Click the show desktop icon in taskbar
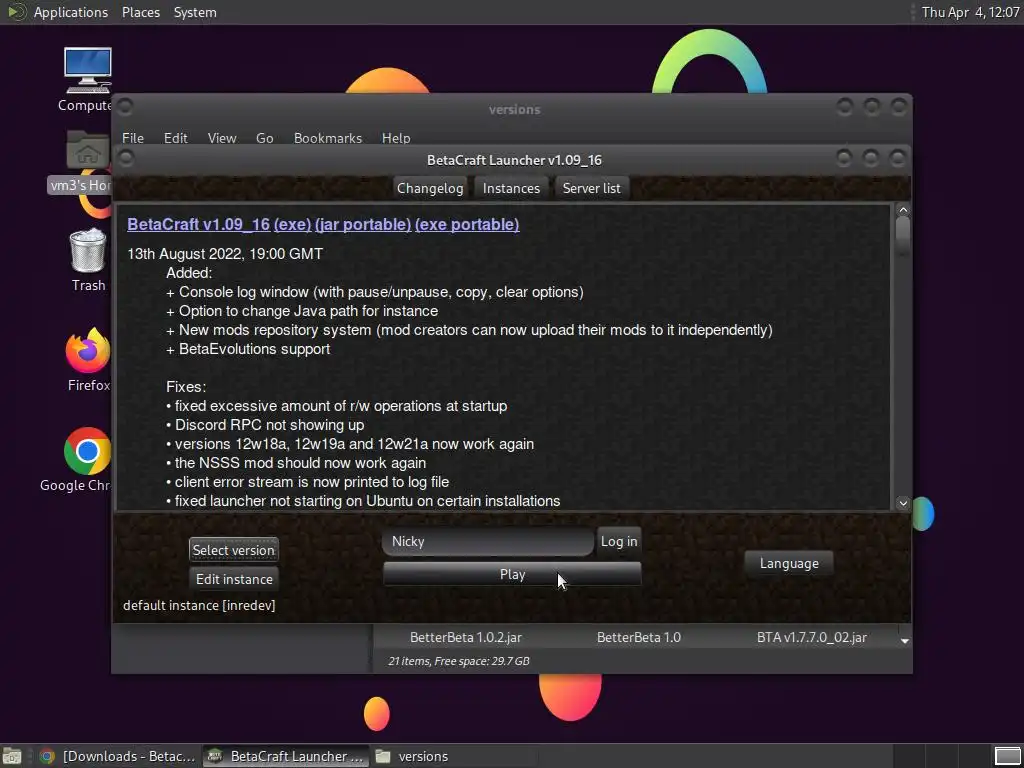This screenshot has height=768, width=1024. 12,756
